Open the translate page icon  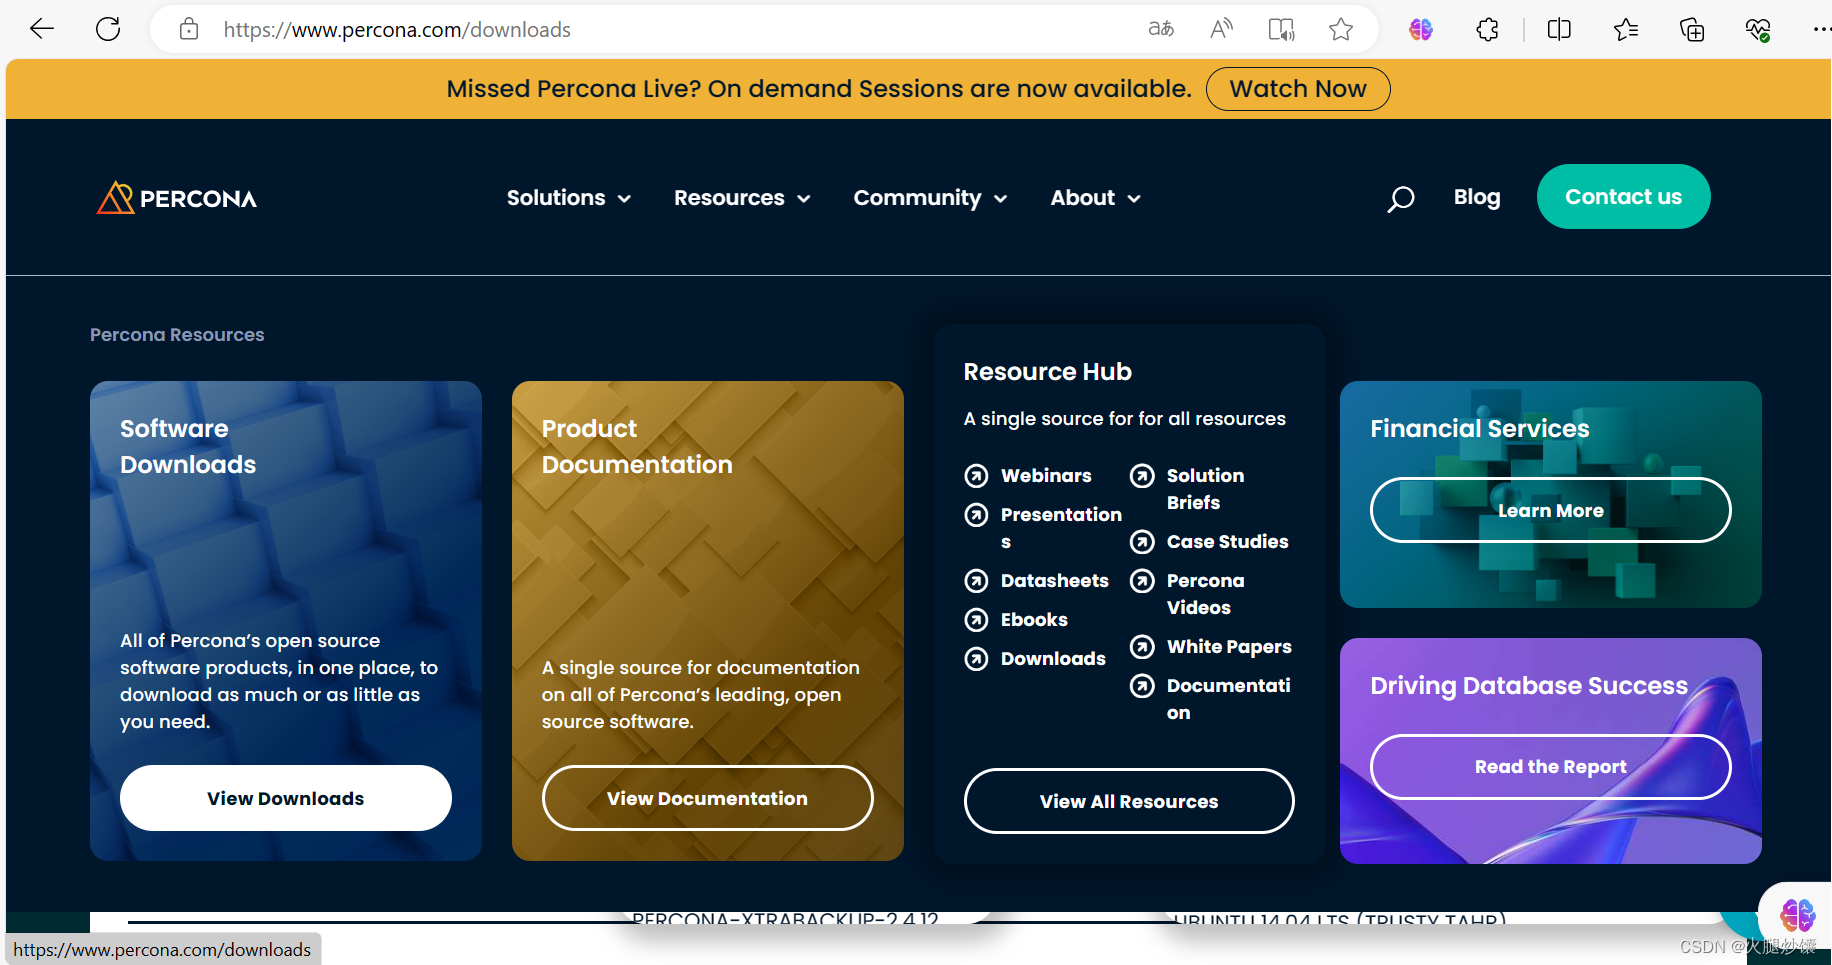coord(1161,29)
